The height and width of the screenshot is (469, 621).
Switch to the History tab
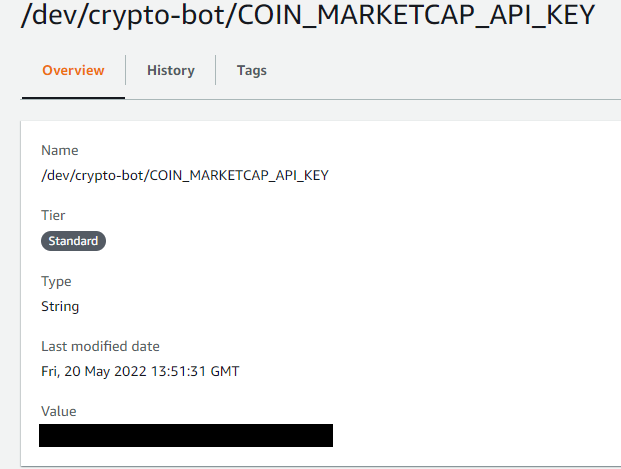pyautogui.click(x=170, y=70)
